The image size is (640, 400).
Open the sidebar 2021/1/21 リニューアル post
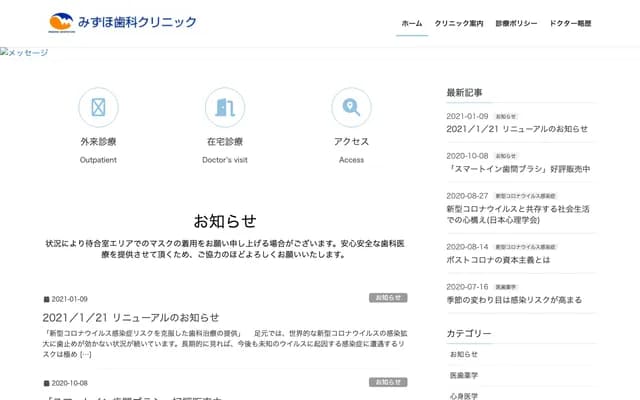517,129
